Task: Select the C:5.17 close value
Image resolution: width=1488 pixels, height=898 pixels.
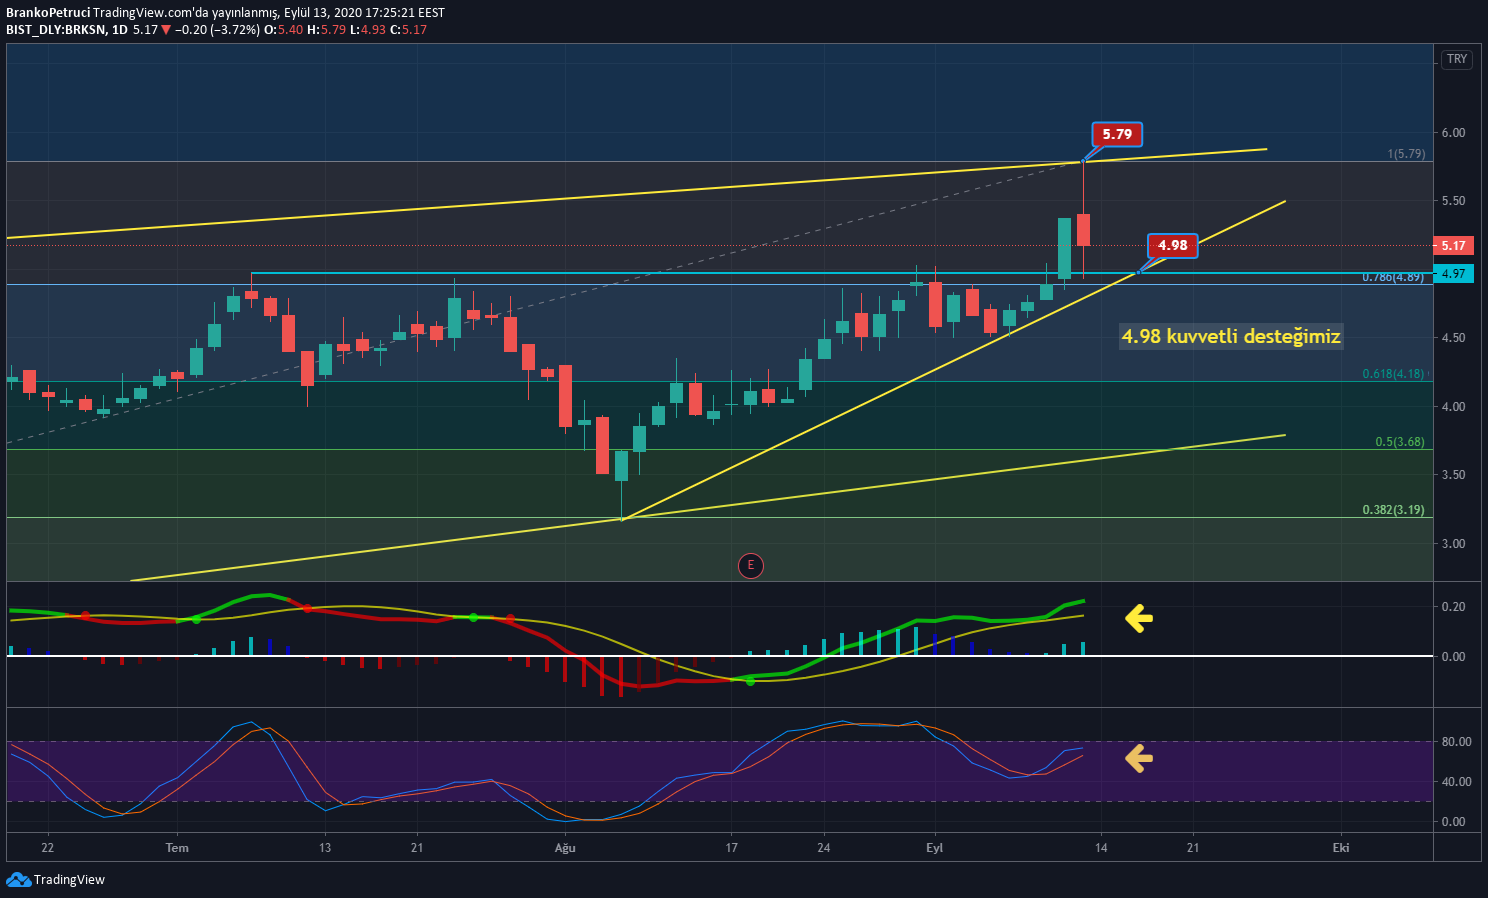Action: point(408,30)
